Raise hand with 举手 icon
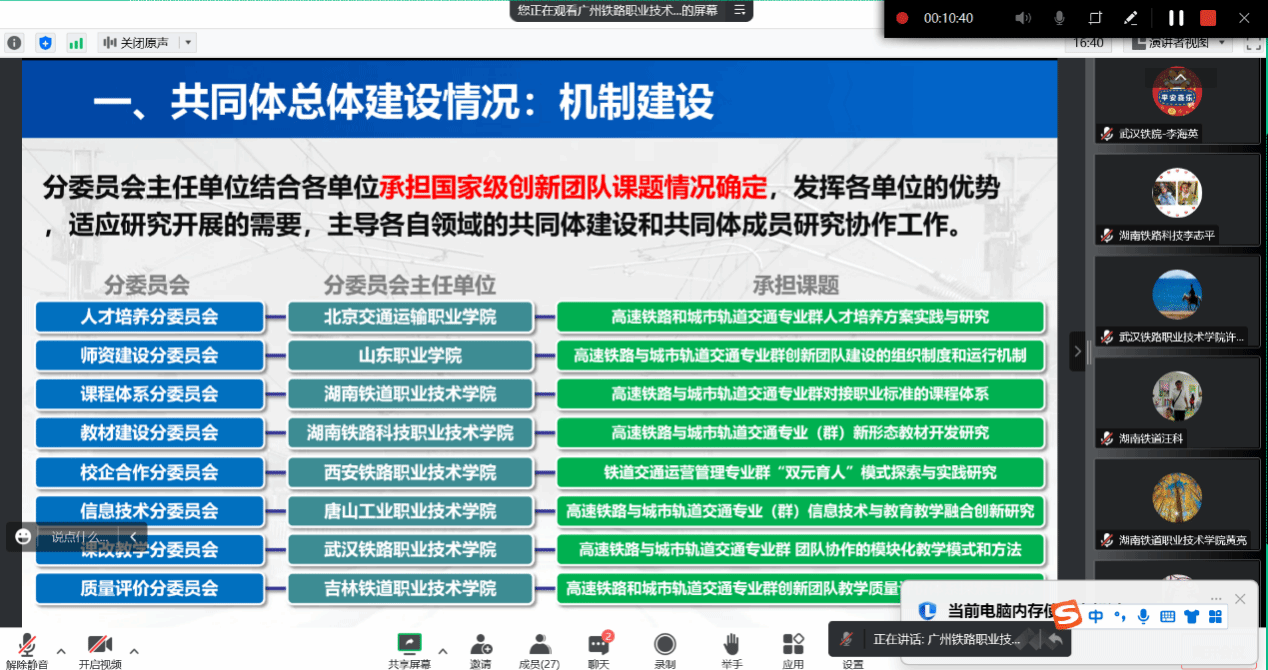The width and height of the screenshot is (1268, 670). tap(731, 648)
